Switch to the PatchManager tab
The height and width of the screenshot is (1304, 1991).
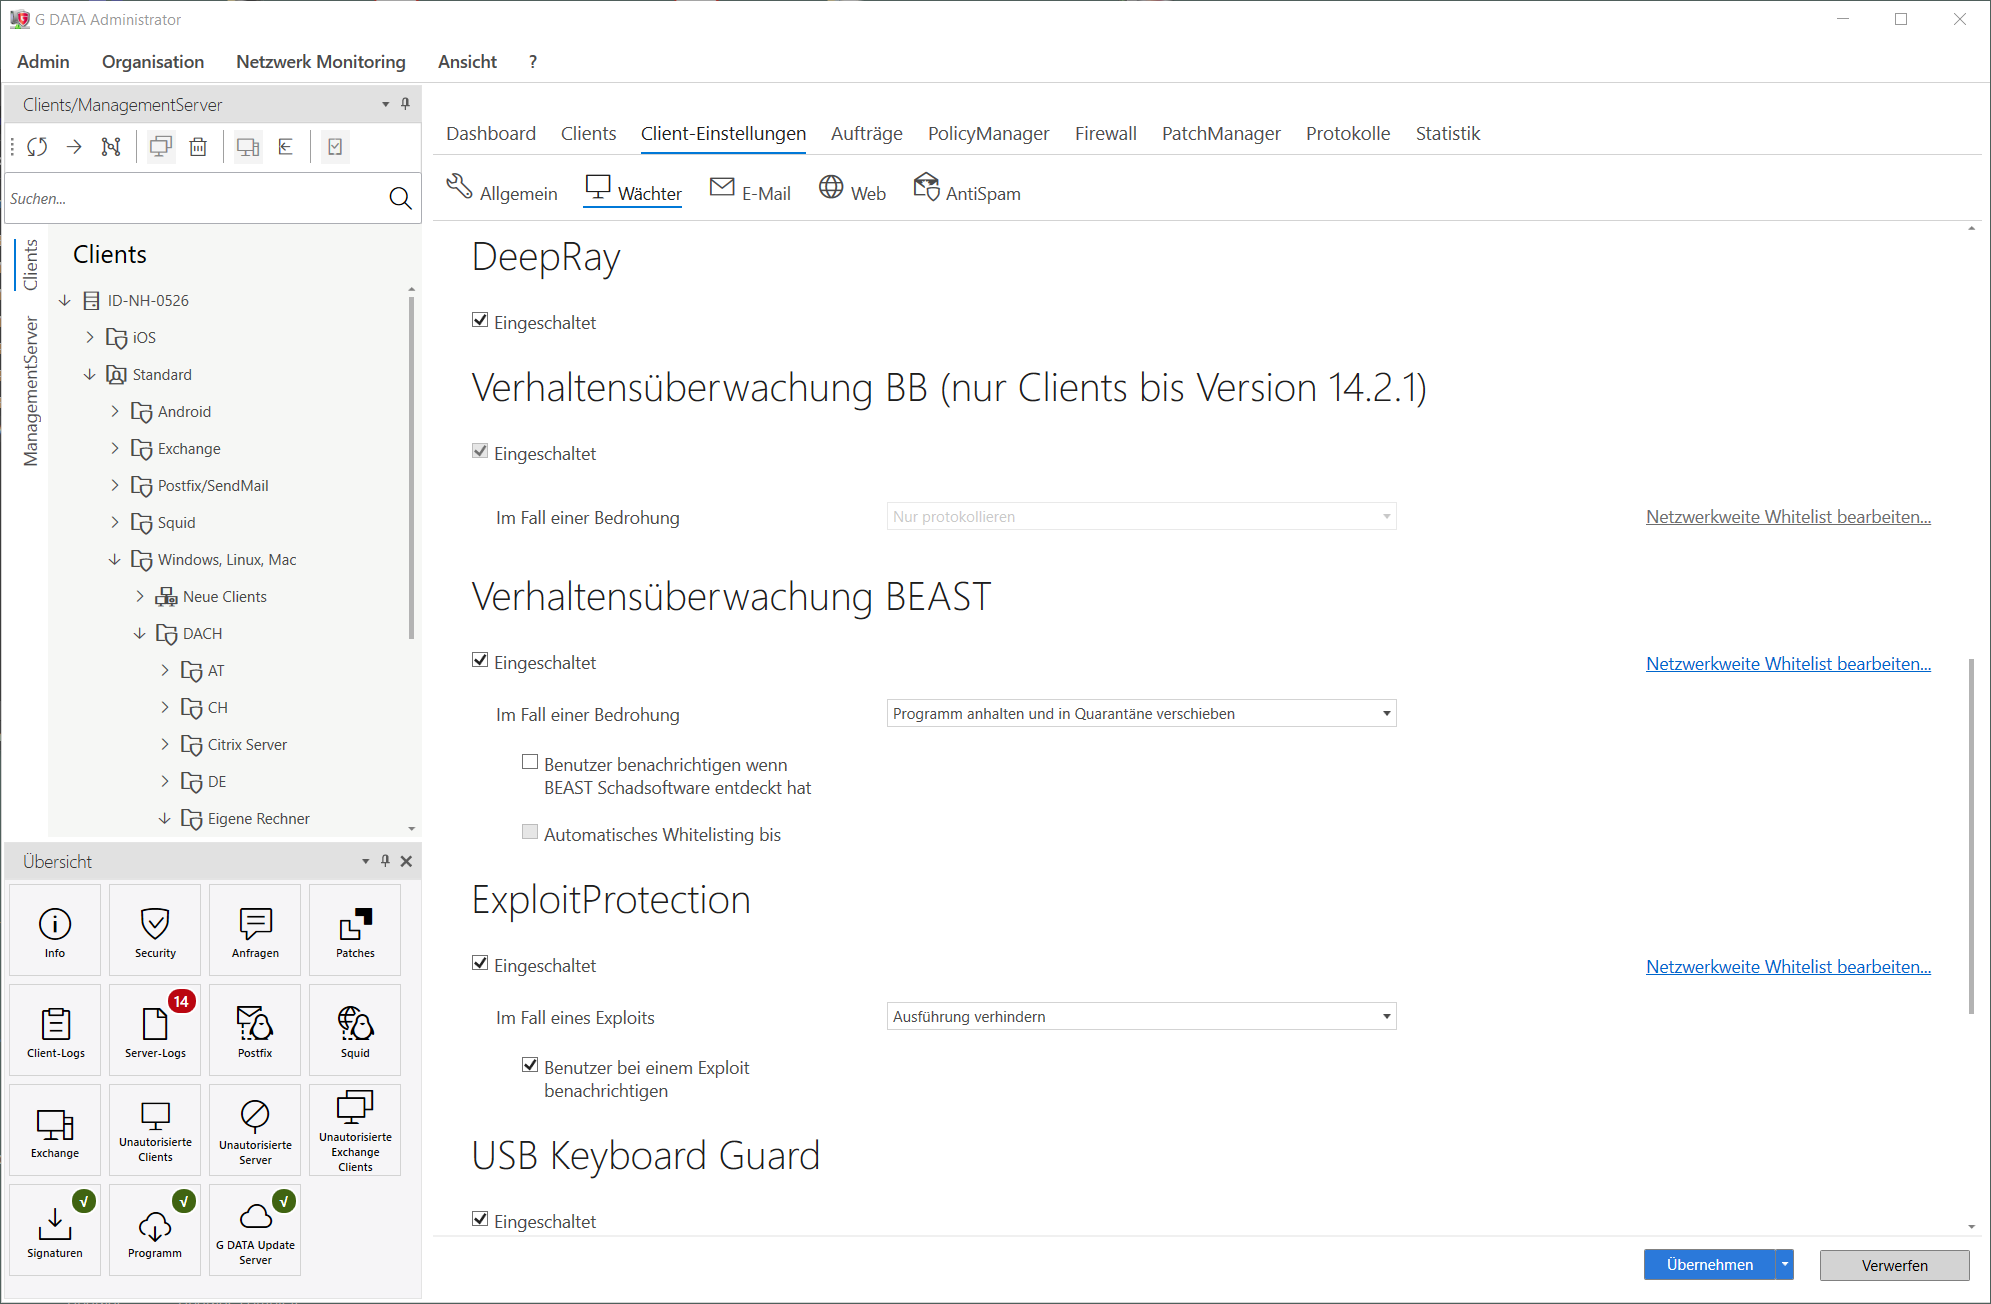tap(1220, 134)
